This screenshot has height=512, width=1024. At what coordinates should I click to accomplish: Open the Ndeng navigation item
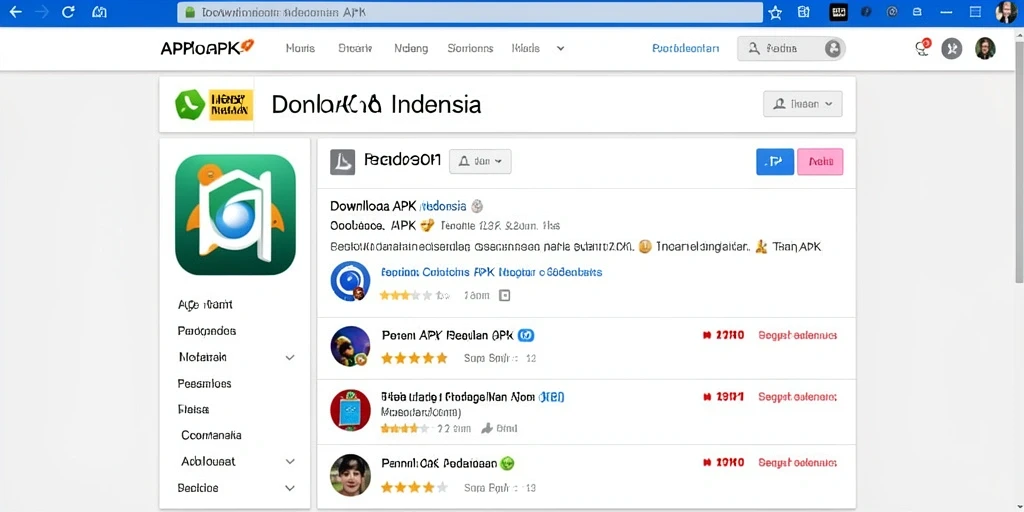click(x=411, y=48)
